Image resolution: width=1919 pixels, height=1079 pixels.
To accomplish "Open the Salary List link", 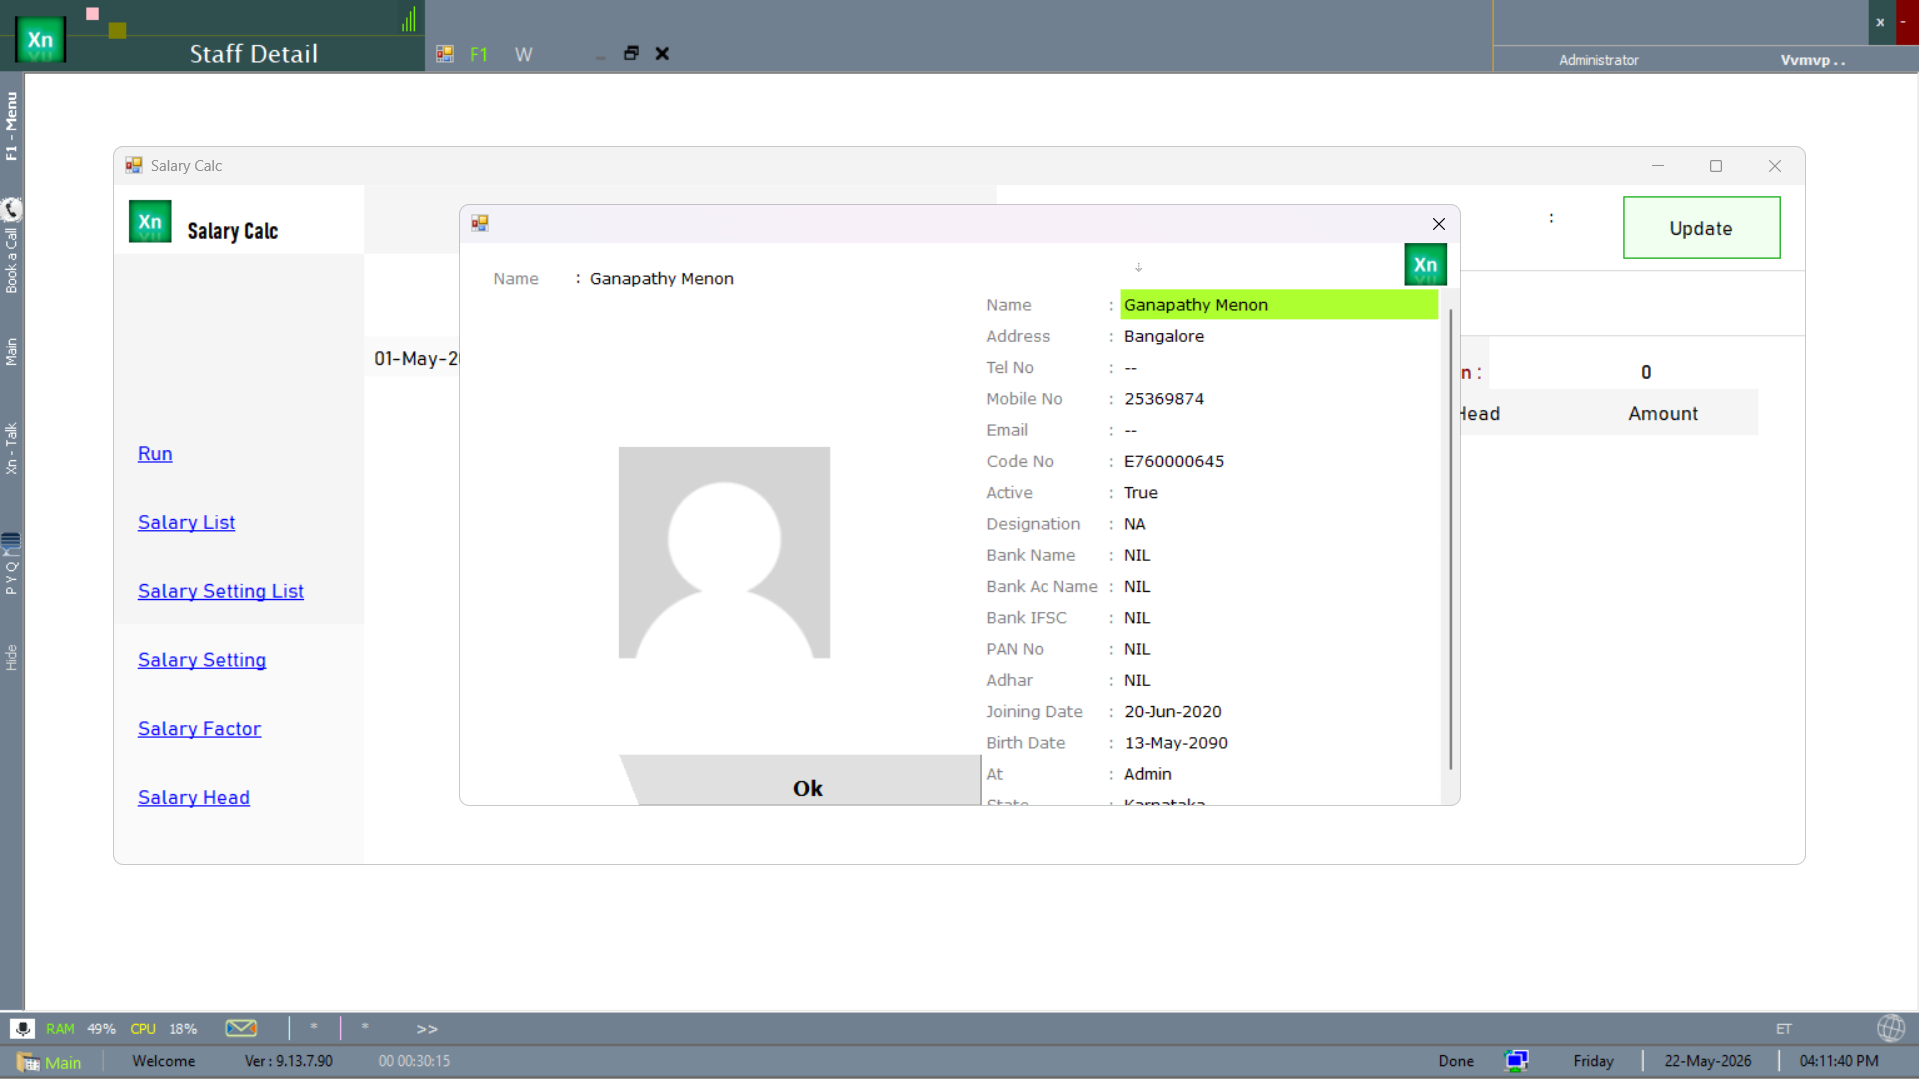I will tap(186, 523).
